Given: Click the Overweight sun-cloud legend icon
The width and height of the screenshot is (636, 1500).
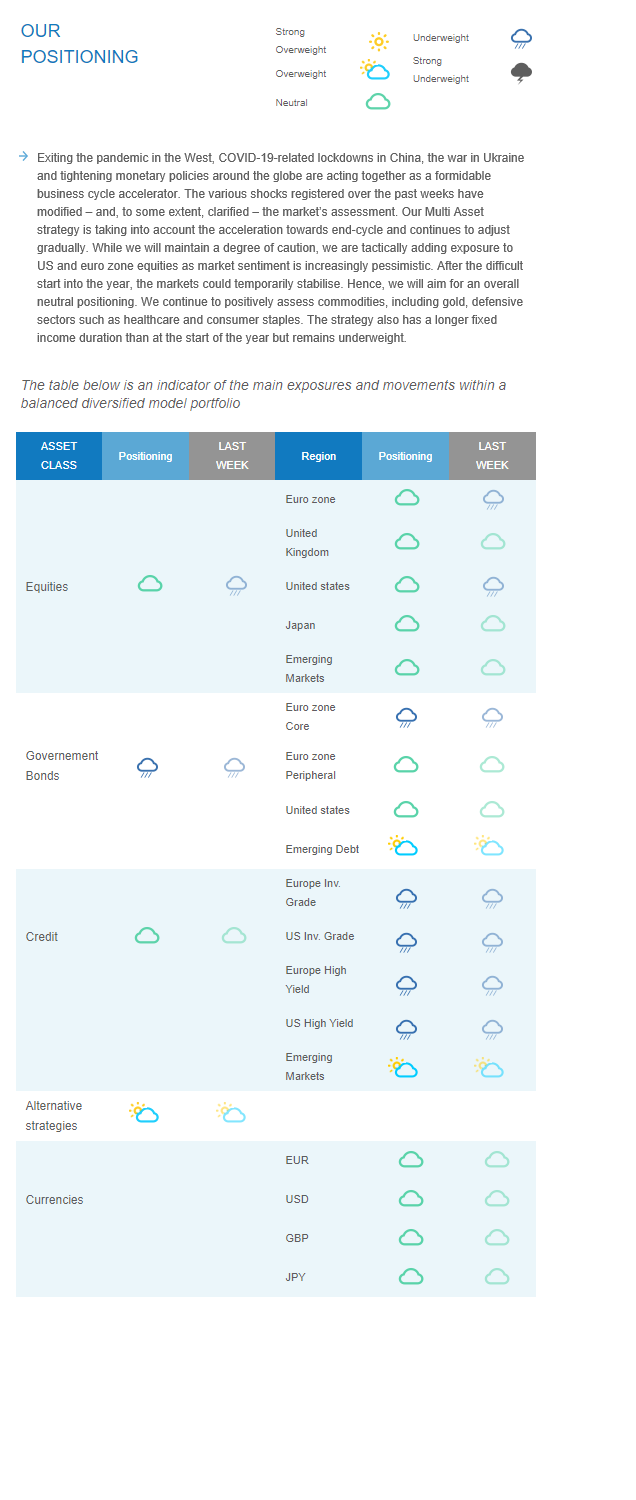Looking at the screenshot, I should tap(375, 70).
